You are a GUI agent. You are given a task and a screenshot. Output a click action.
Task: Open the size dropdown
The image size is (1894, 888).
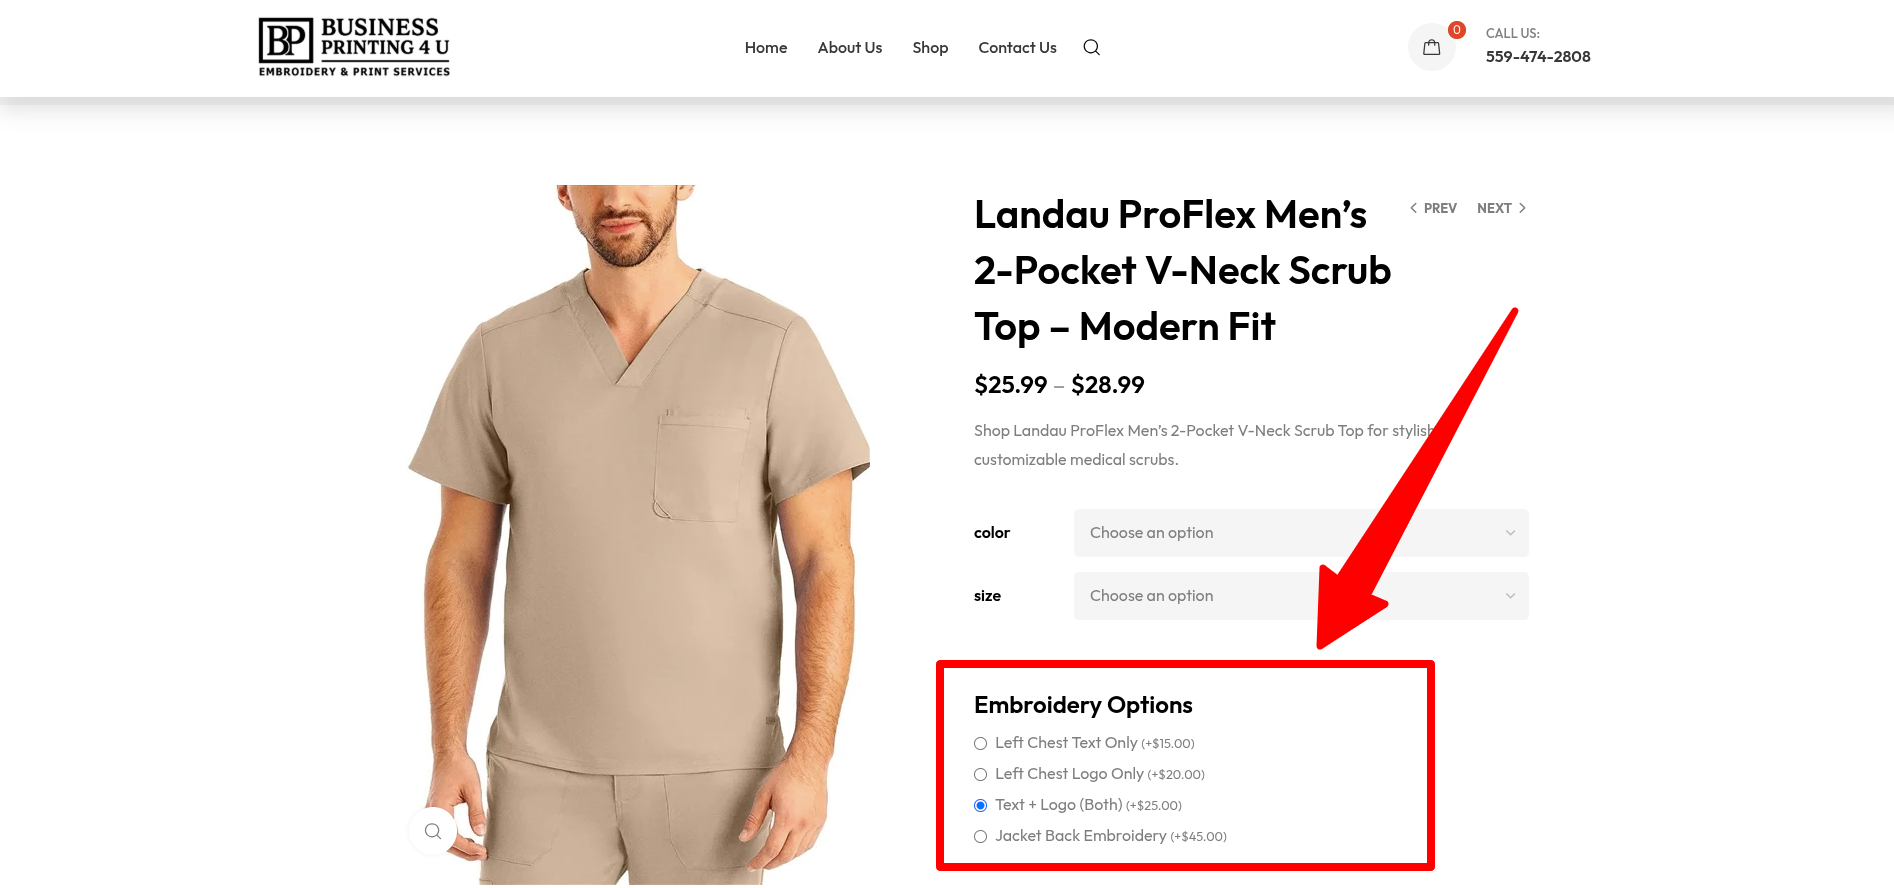[1301, 596]
